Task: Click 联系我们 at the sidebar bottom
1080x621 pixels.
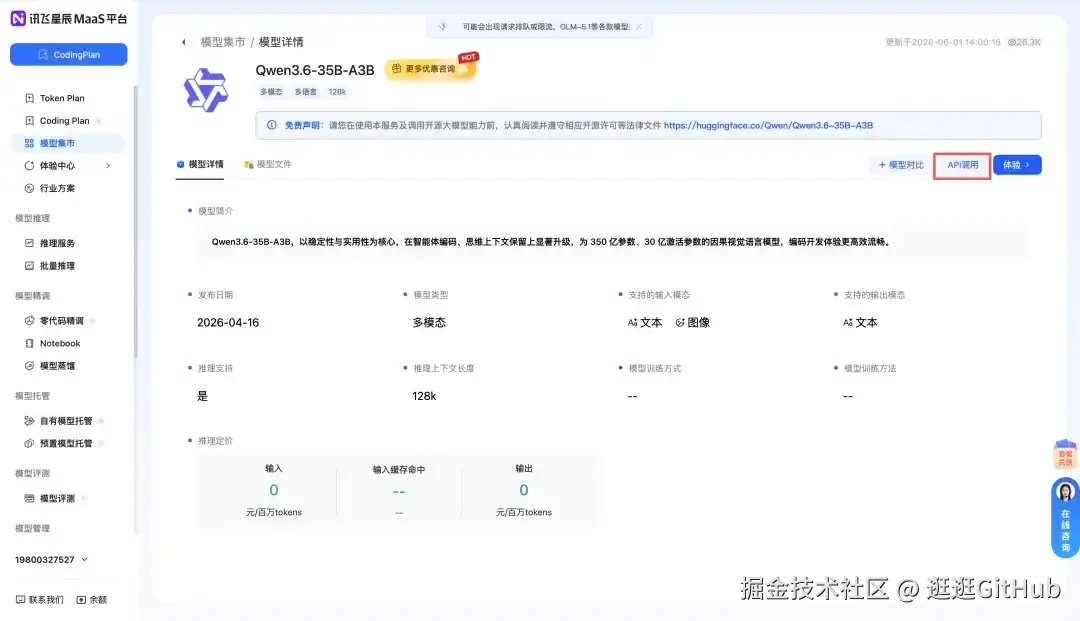Action: coord(39,600)
